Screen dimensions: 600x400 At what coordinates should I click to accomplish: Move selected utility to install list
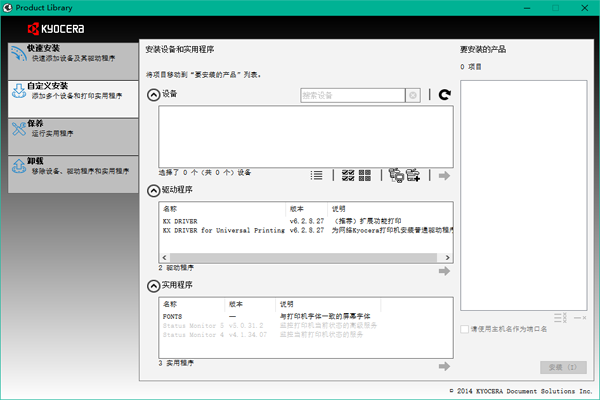point(444,366)
